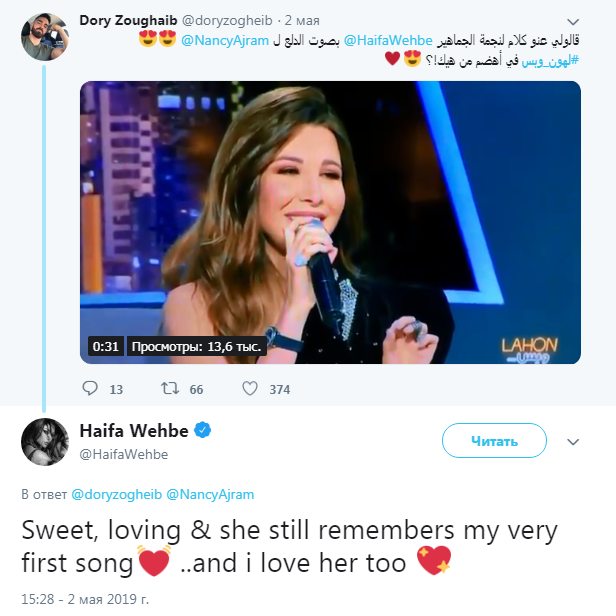Viewport: 616px width, 616px height.
Task: Click the 0:31 video duration badge
Action: pyautogui.click(x=105, y=346)
